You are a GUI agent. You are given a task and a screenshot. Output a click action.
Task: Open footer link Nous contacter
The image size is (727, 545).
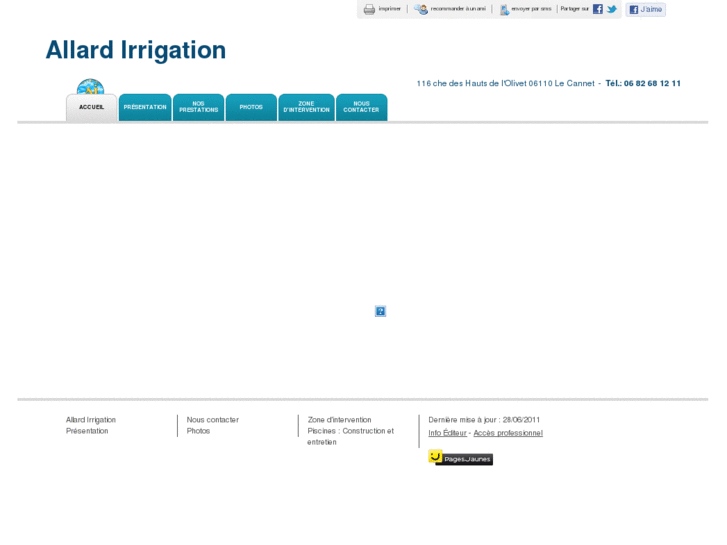(x=213, y=420)
